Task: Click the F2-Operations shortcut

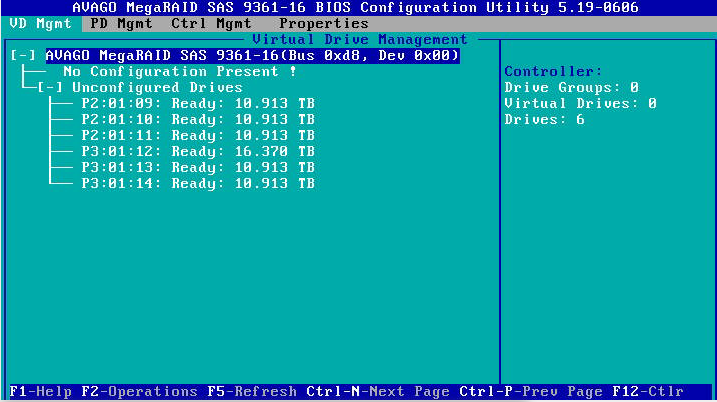Action: click(139, 392)
